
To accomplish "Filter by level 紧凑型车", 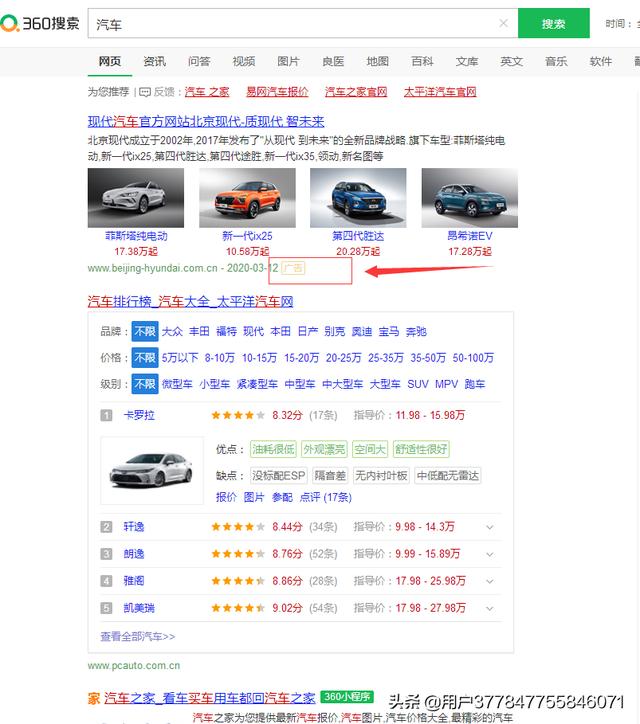I will 257,384.
